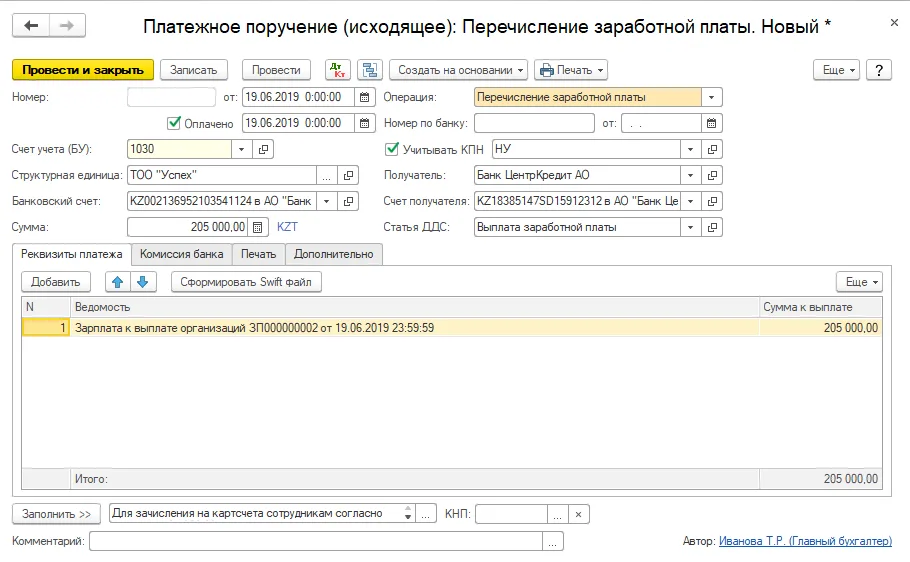Switch to the Печать tab

(x=259, y=254)
